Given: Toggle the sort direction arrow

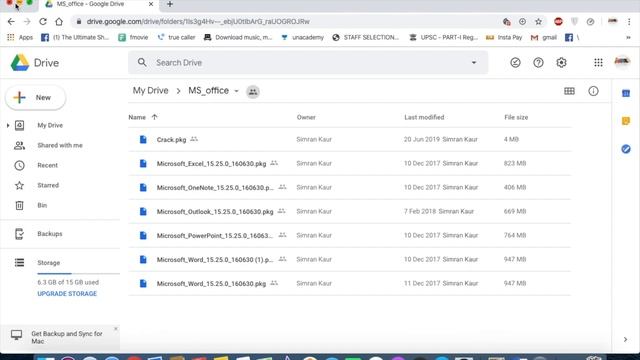Looking at the screenshot, I should [154, 117].
